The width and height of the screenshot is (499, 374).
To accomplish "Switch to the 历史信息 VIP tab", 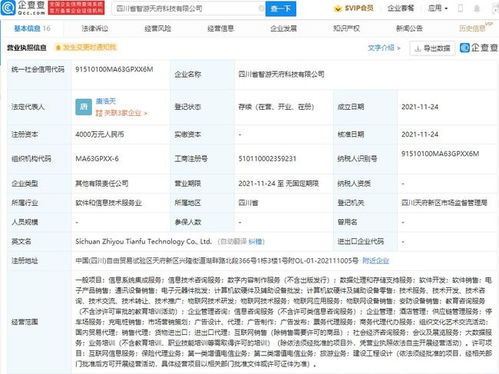I will point(475,28).
